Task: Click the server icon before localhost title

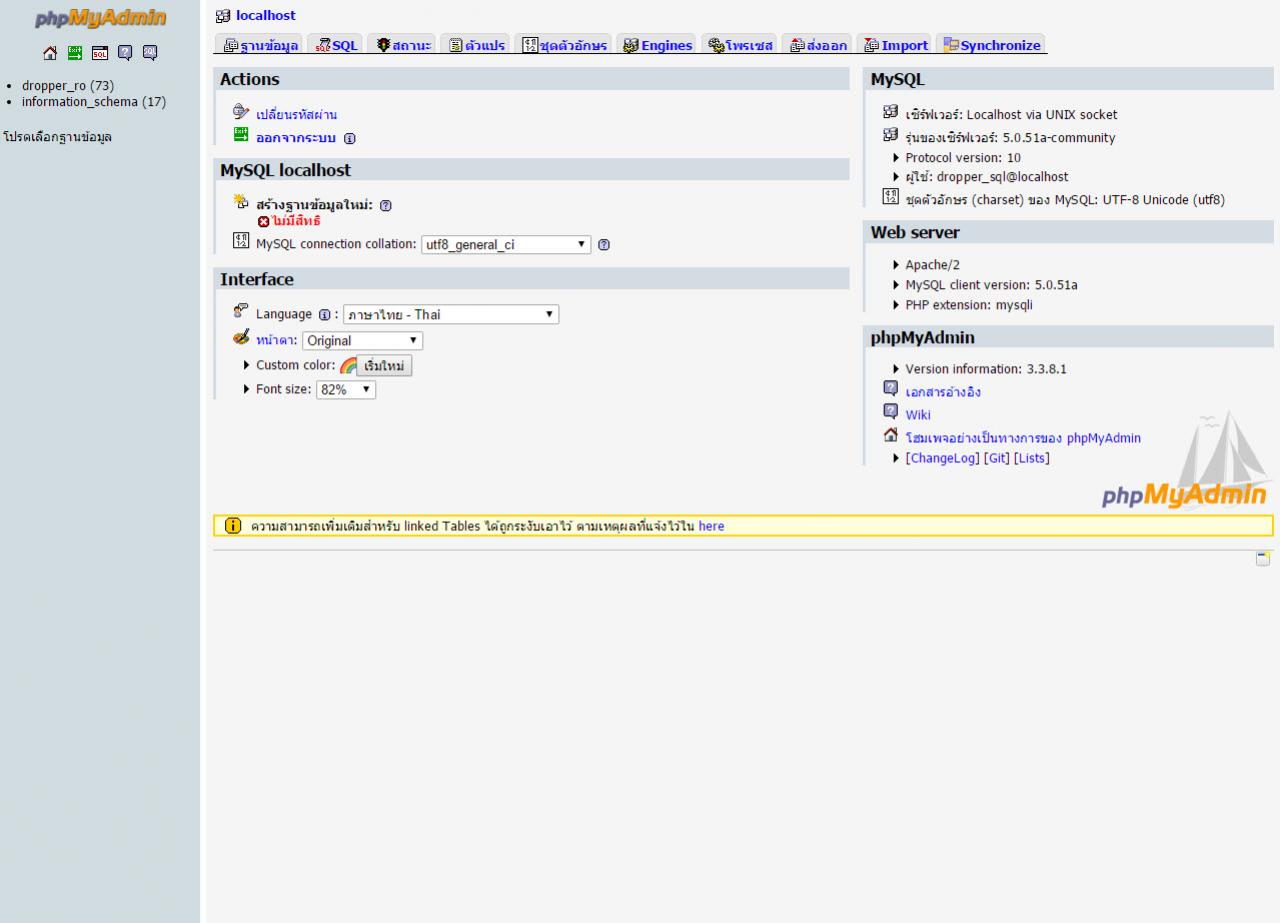Action: pyautogui.click(x=223, y=16)
